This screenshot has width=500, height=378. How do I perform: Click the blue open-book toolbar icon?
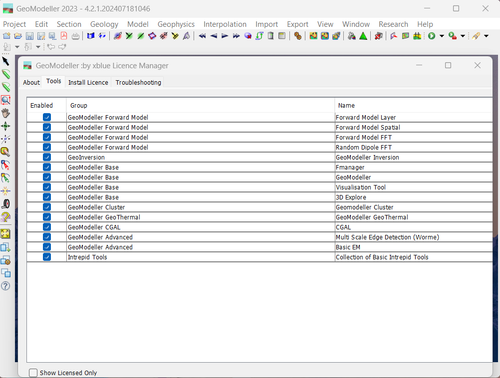(x=91, y=36)
